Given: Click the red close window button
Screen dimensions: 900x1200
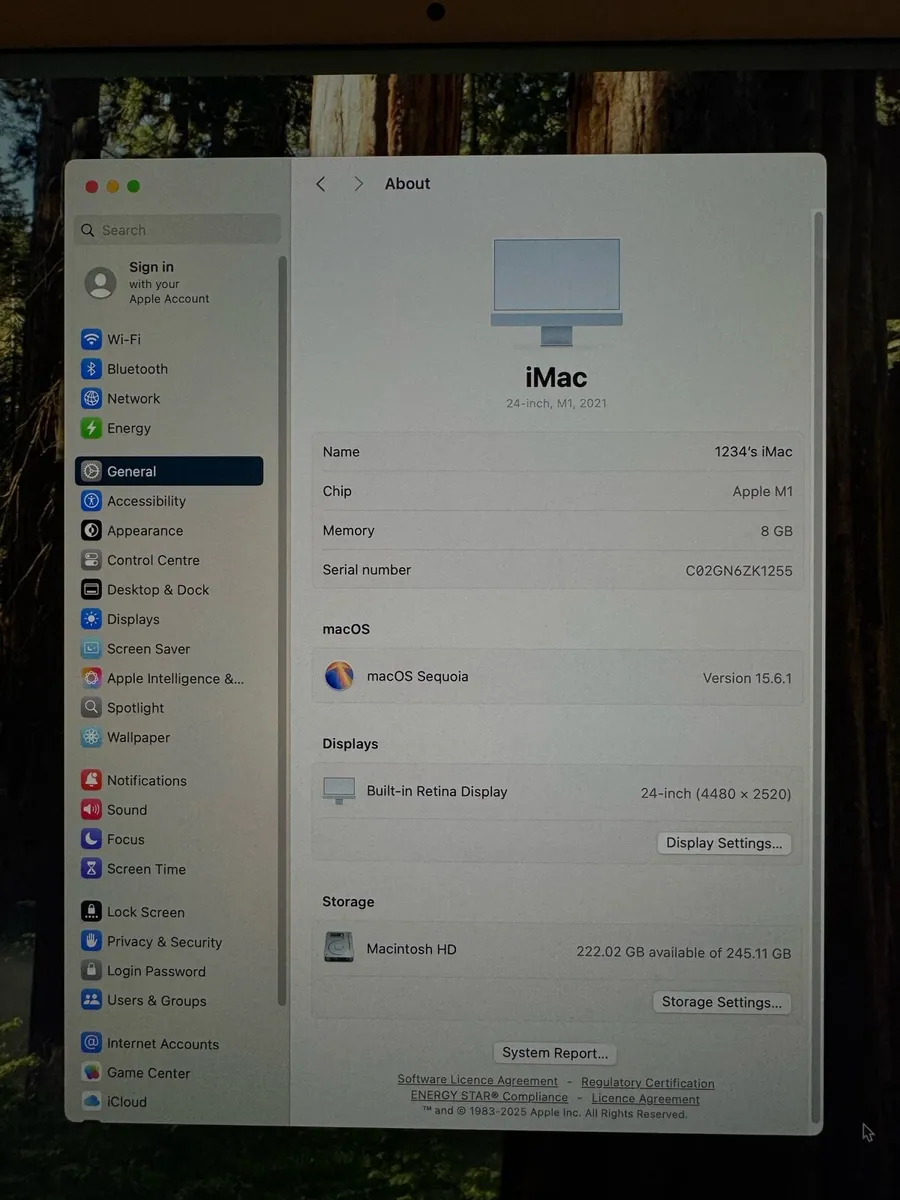Looking at the screenshot, I should tap(92, 187).
